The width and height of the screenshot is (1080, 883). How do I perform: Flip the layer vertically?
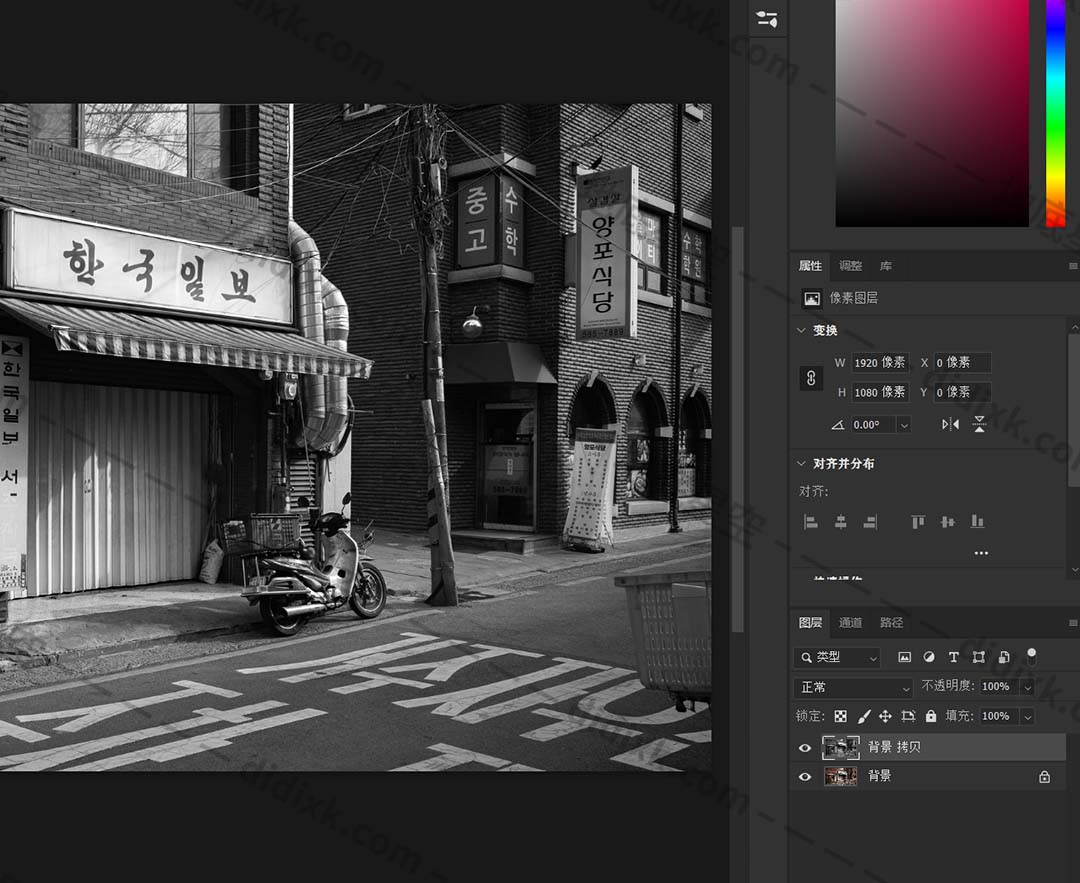[979, 424]
